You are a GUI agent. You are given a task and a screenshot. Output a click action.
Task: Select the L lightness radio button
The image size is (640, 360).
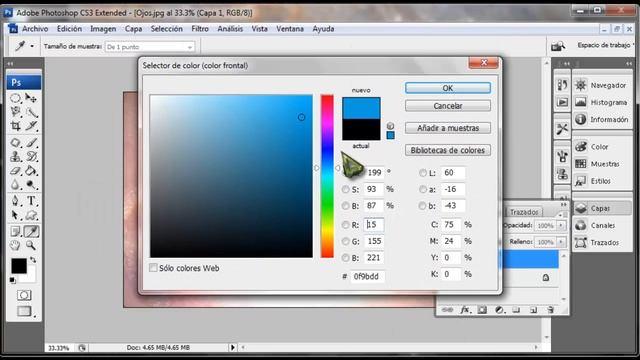click(422, 173)
